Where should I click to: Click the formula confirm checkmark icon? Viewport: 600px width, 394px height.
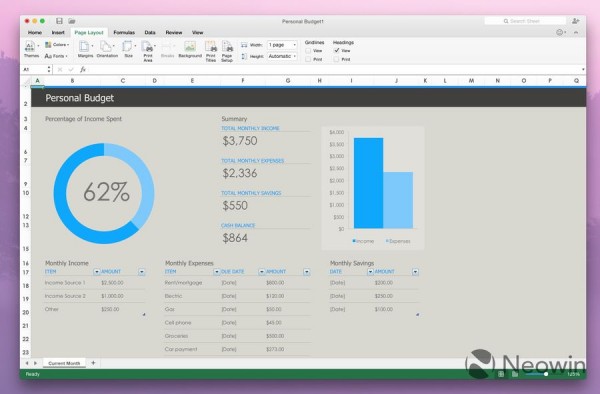pyautogui.click(x=71, y=69)
